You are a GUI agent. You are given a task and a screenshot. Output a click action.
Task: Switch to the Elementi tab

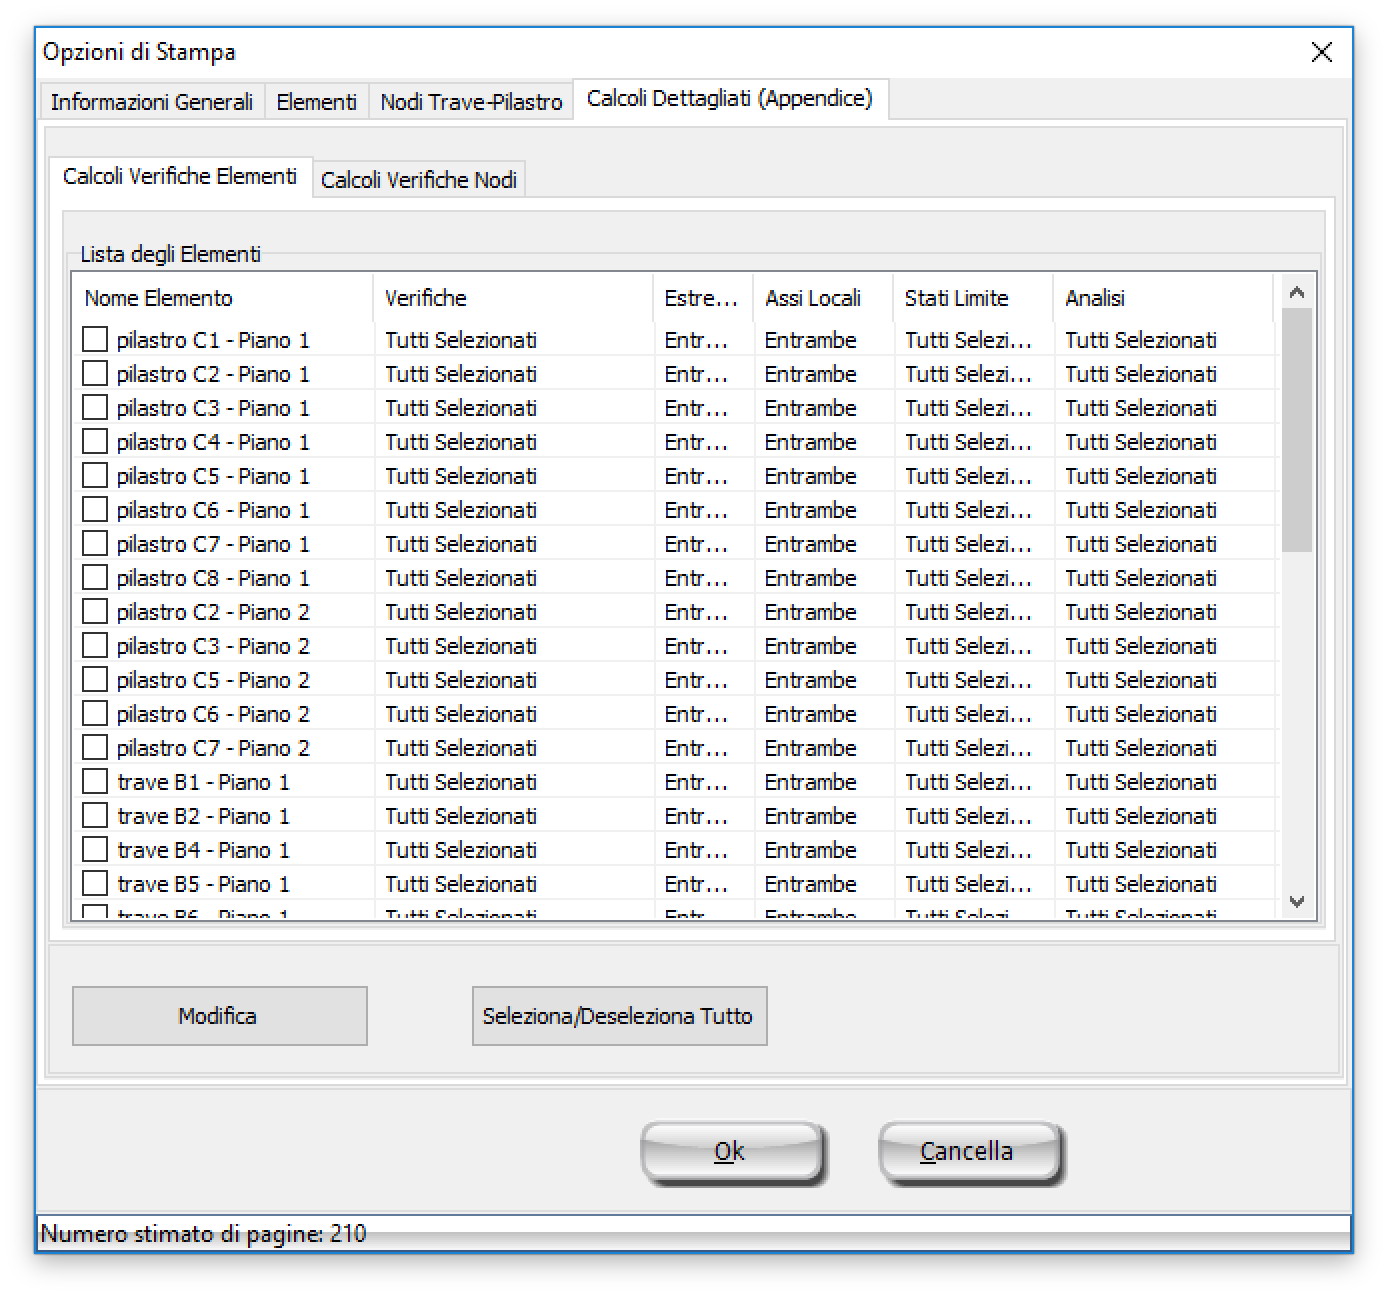[x=316, y=102]
